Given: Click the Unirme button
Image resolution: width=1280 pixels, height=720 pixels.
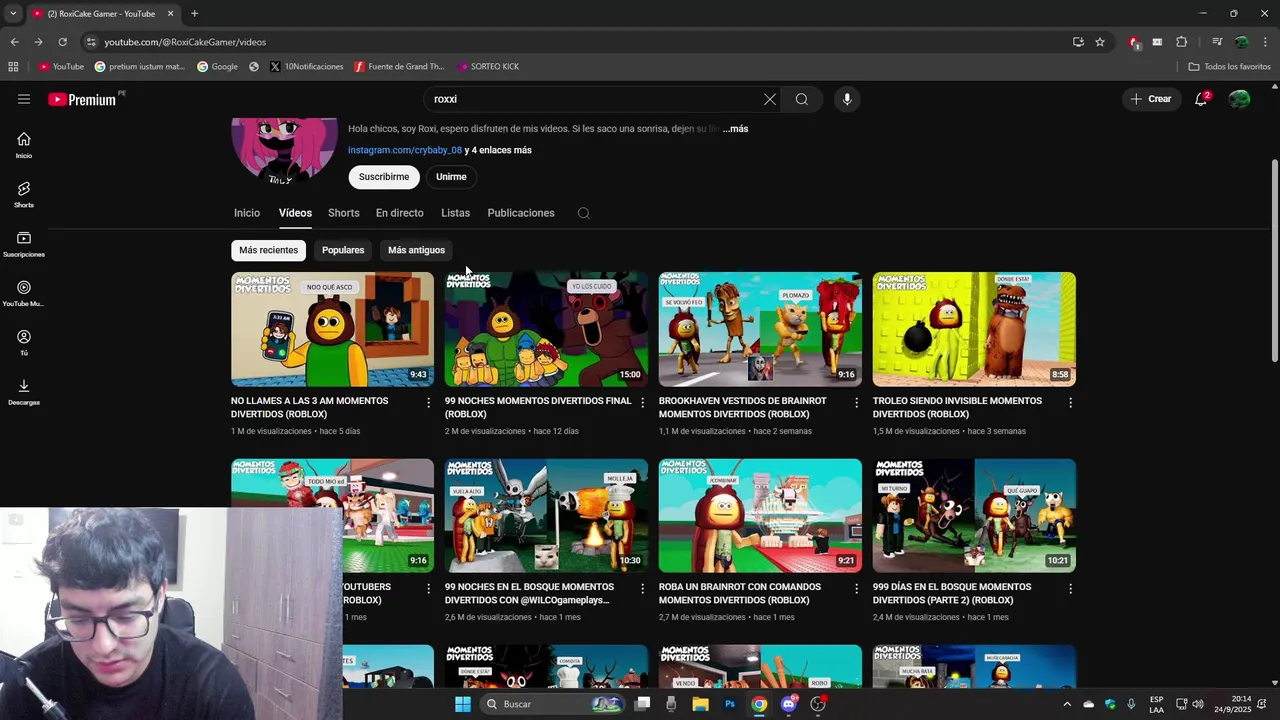Looking at the screenshot, I should (x=451, y=177).
